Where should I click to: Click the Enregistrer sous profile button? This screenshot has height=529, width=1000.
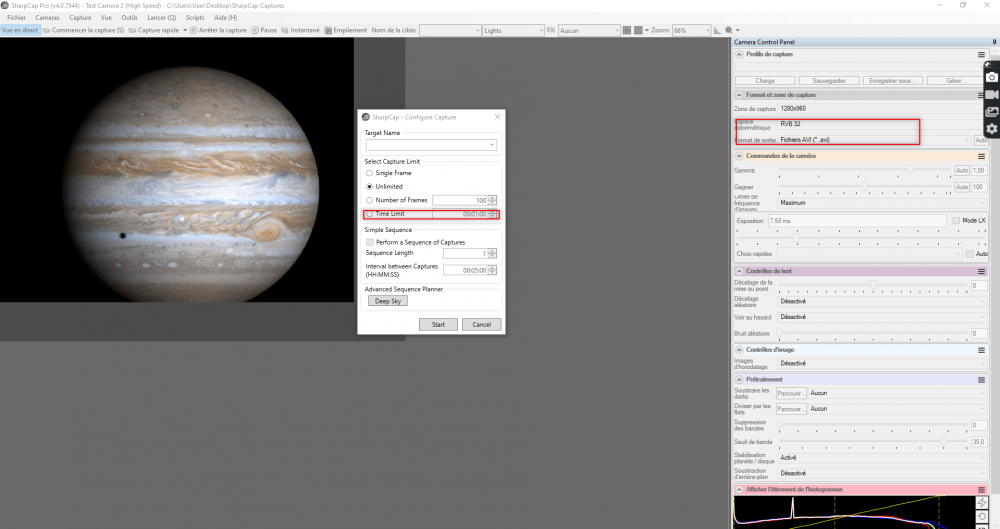coord(893,80)
